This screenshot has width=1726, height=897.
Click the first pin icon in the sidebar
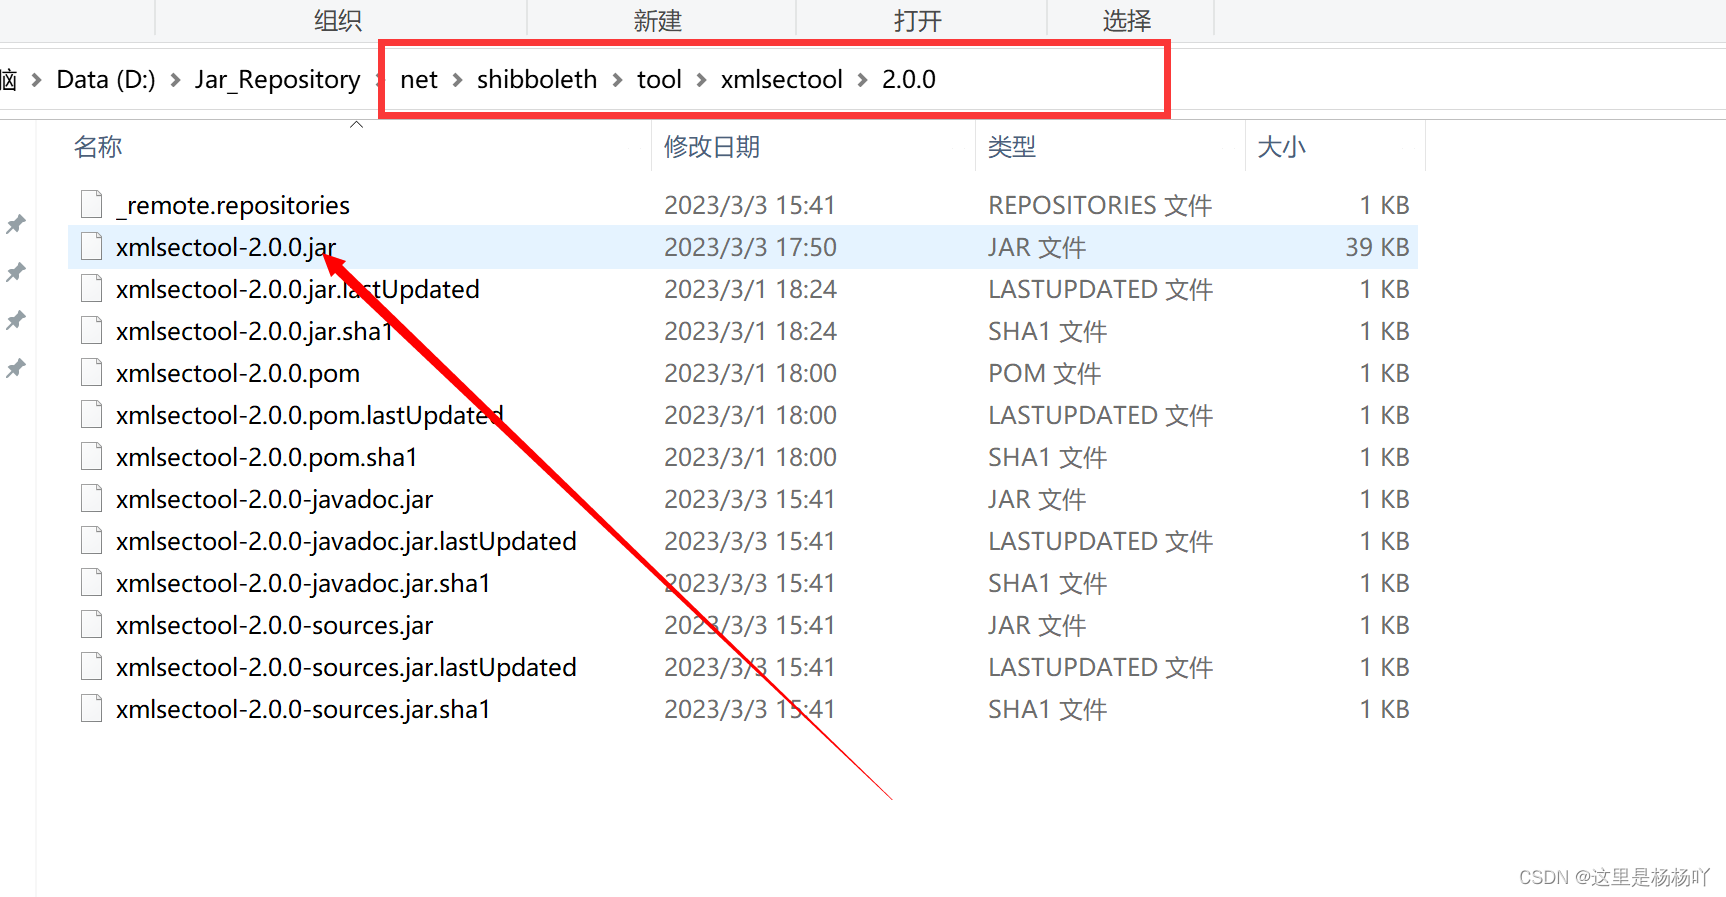click(x=16, y=224)
